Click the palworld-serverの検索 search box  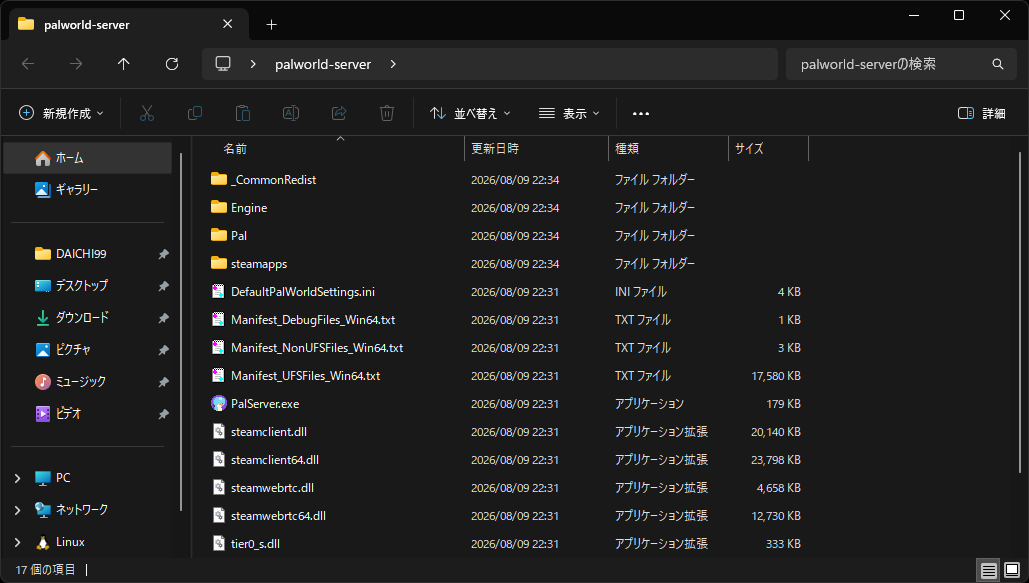click(x=902, y=64)
